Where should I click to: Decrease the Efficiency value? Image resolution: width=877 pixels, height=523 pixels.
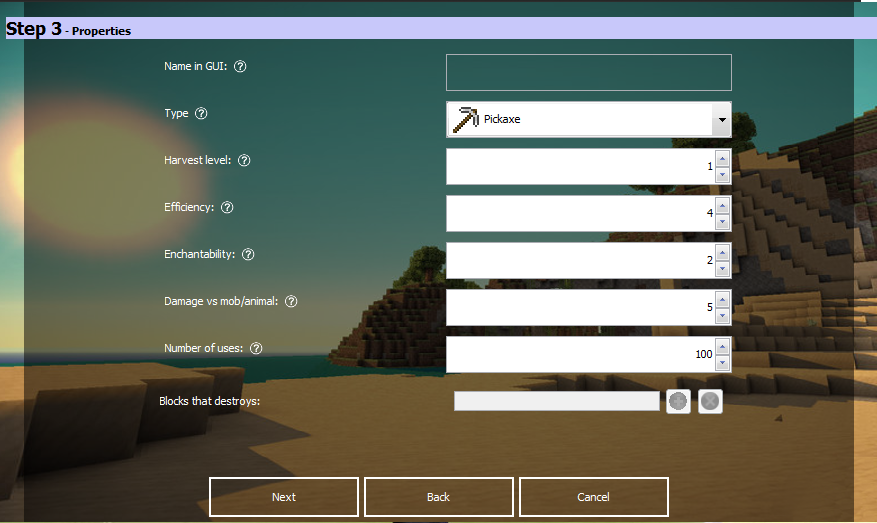coord(722,222)
